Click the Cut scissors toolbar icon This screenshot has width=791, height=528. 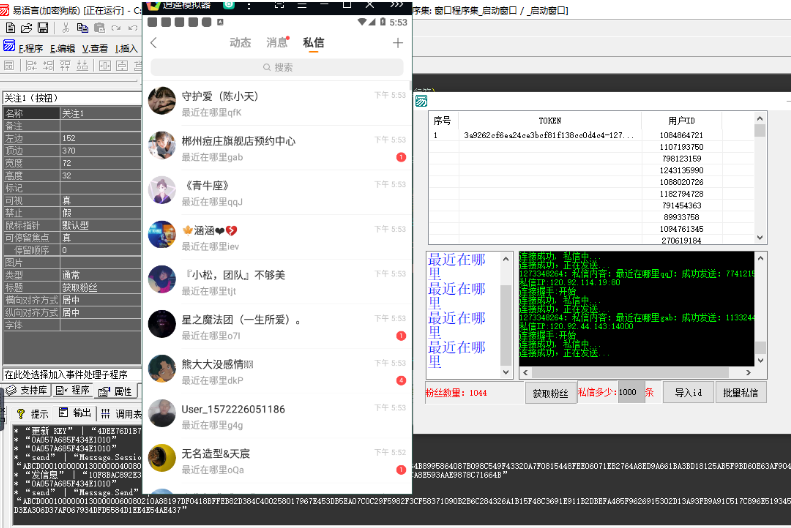point(66,28)
